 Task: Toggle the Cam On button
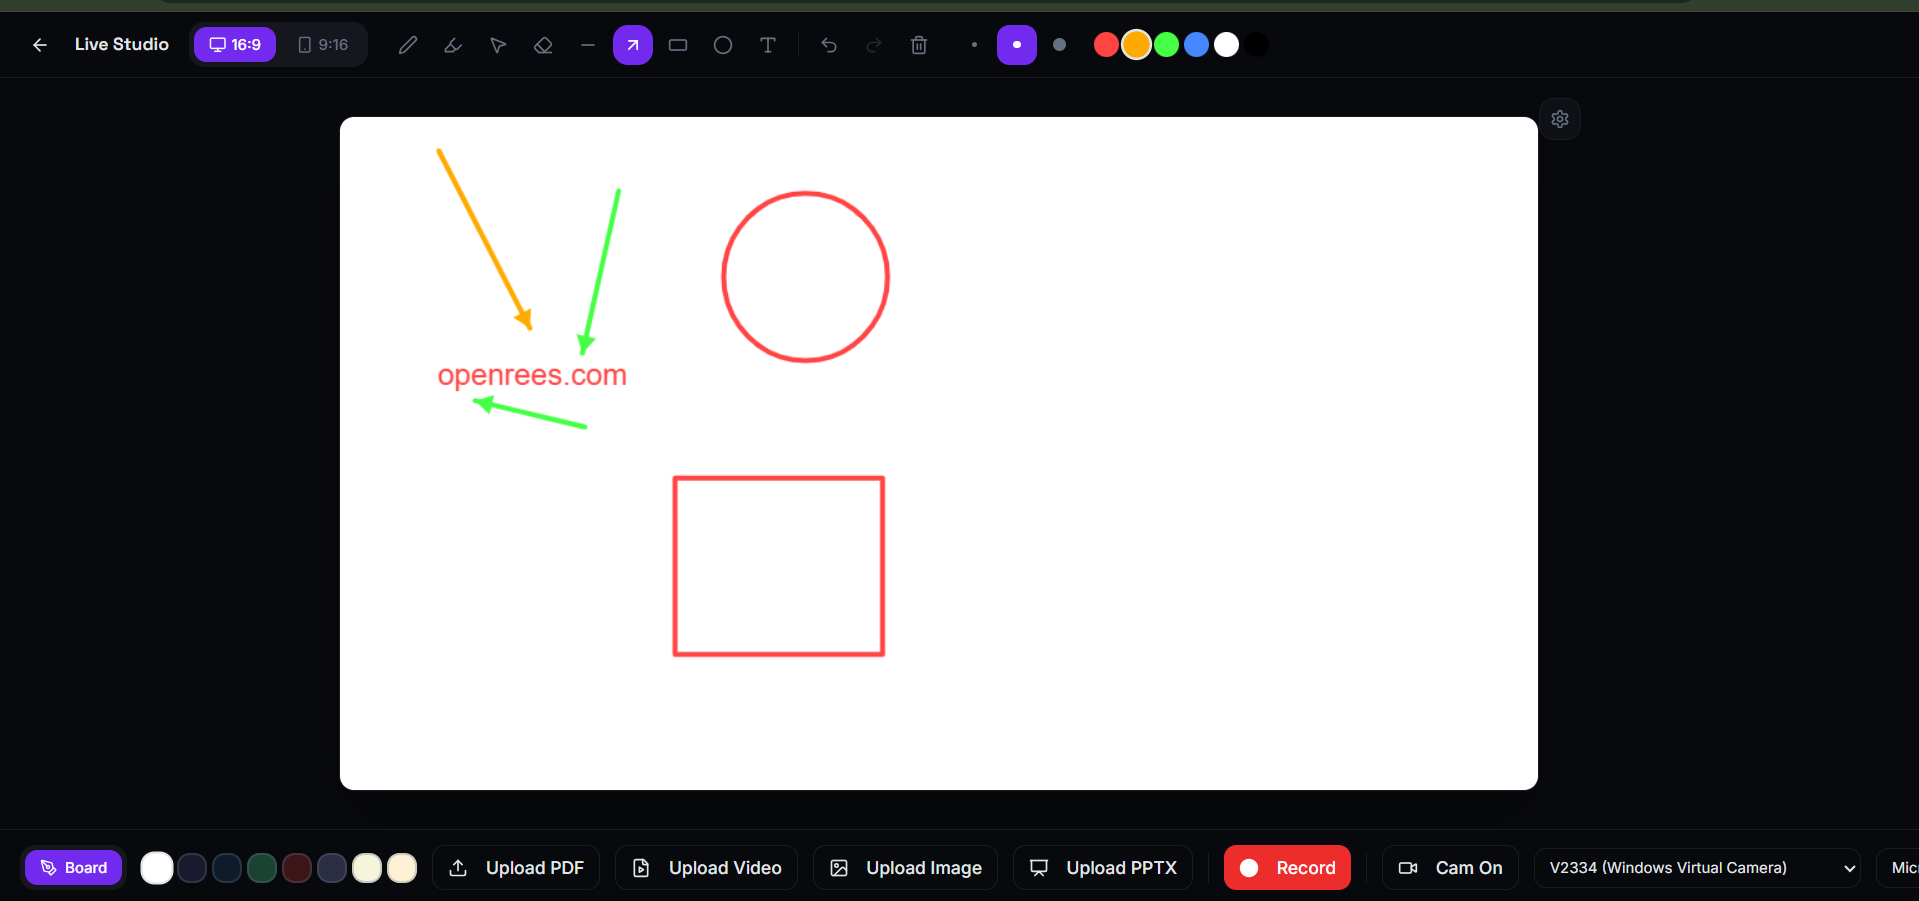(x=1450, y=868)
